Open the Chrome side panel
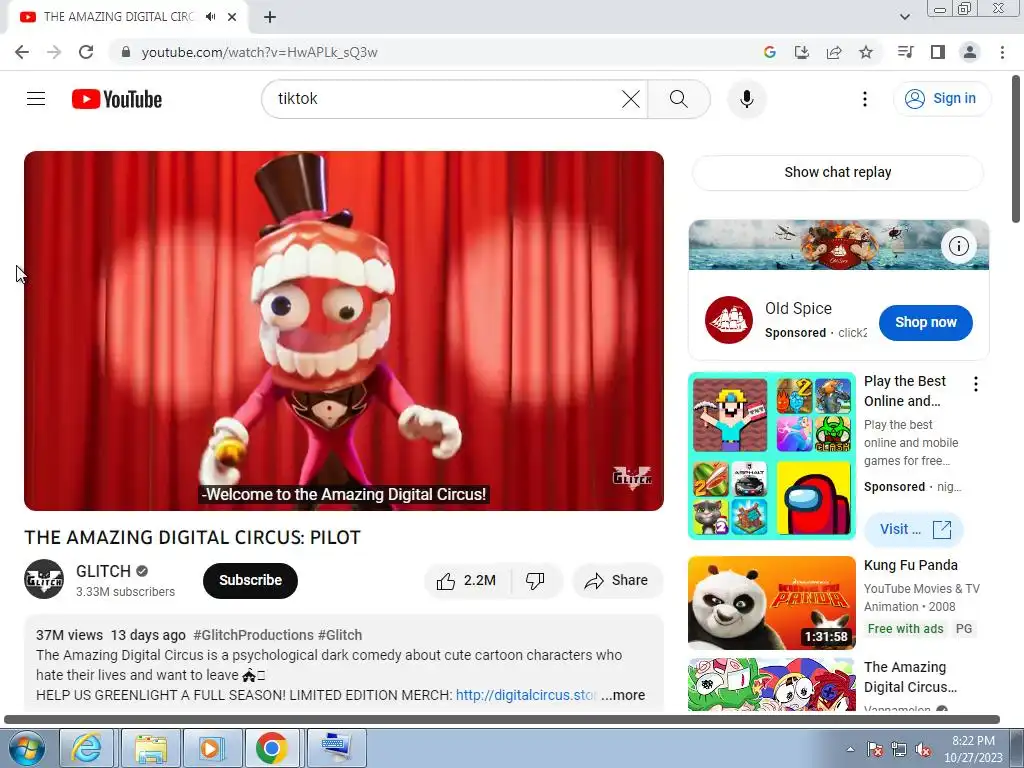Screen dimensions: 1024x768 click(938, 52)
